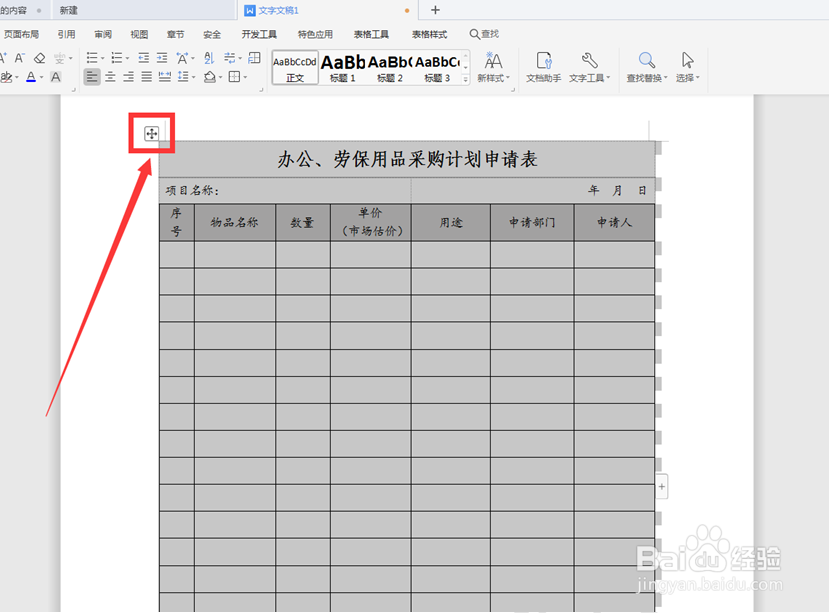Click the 查找替换 find and replace icon

(646, 60)
